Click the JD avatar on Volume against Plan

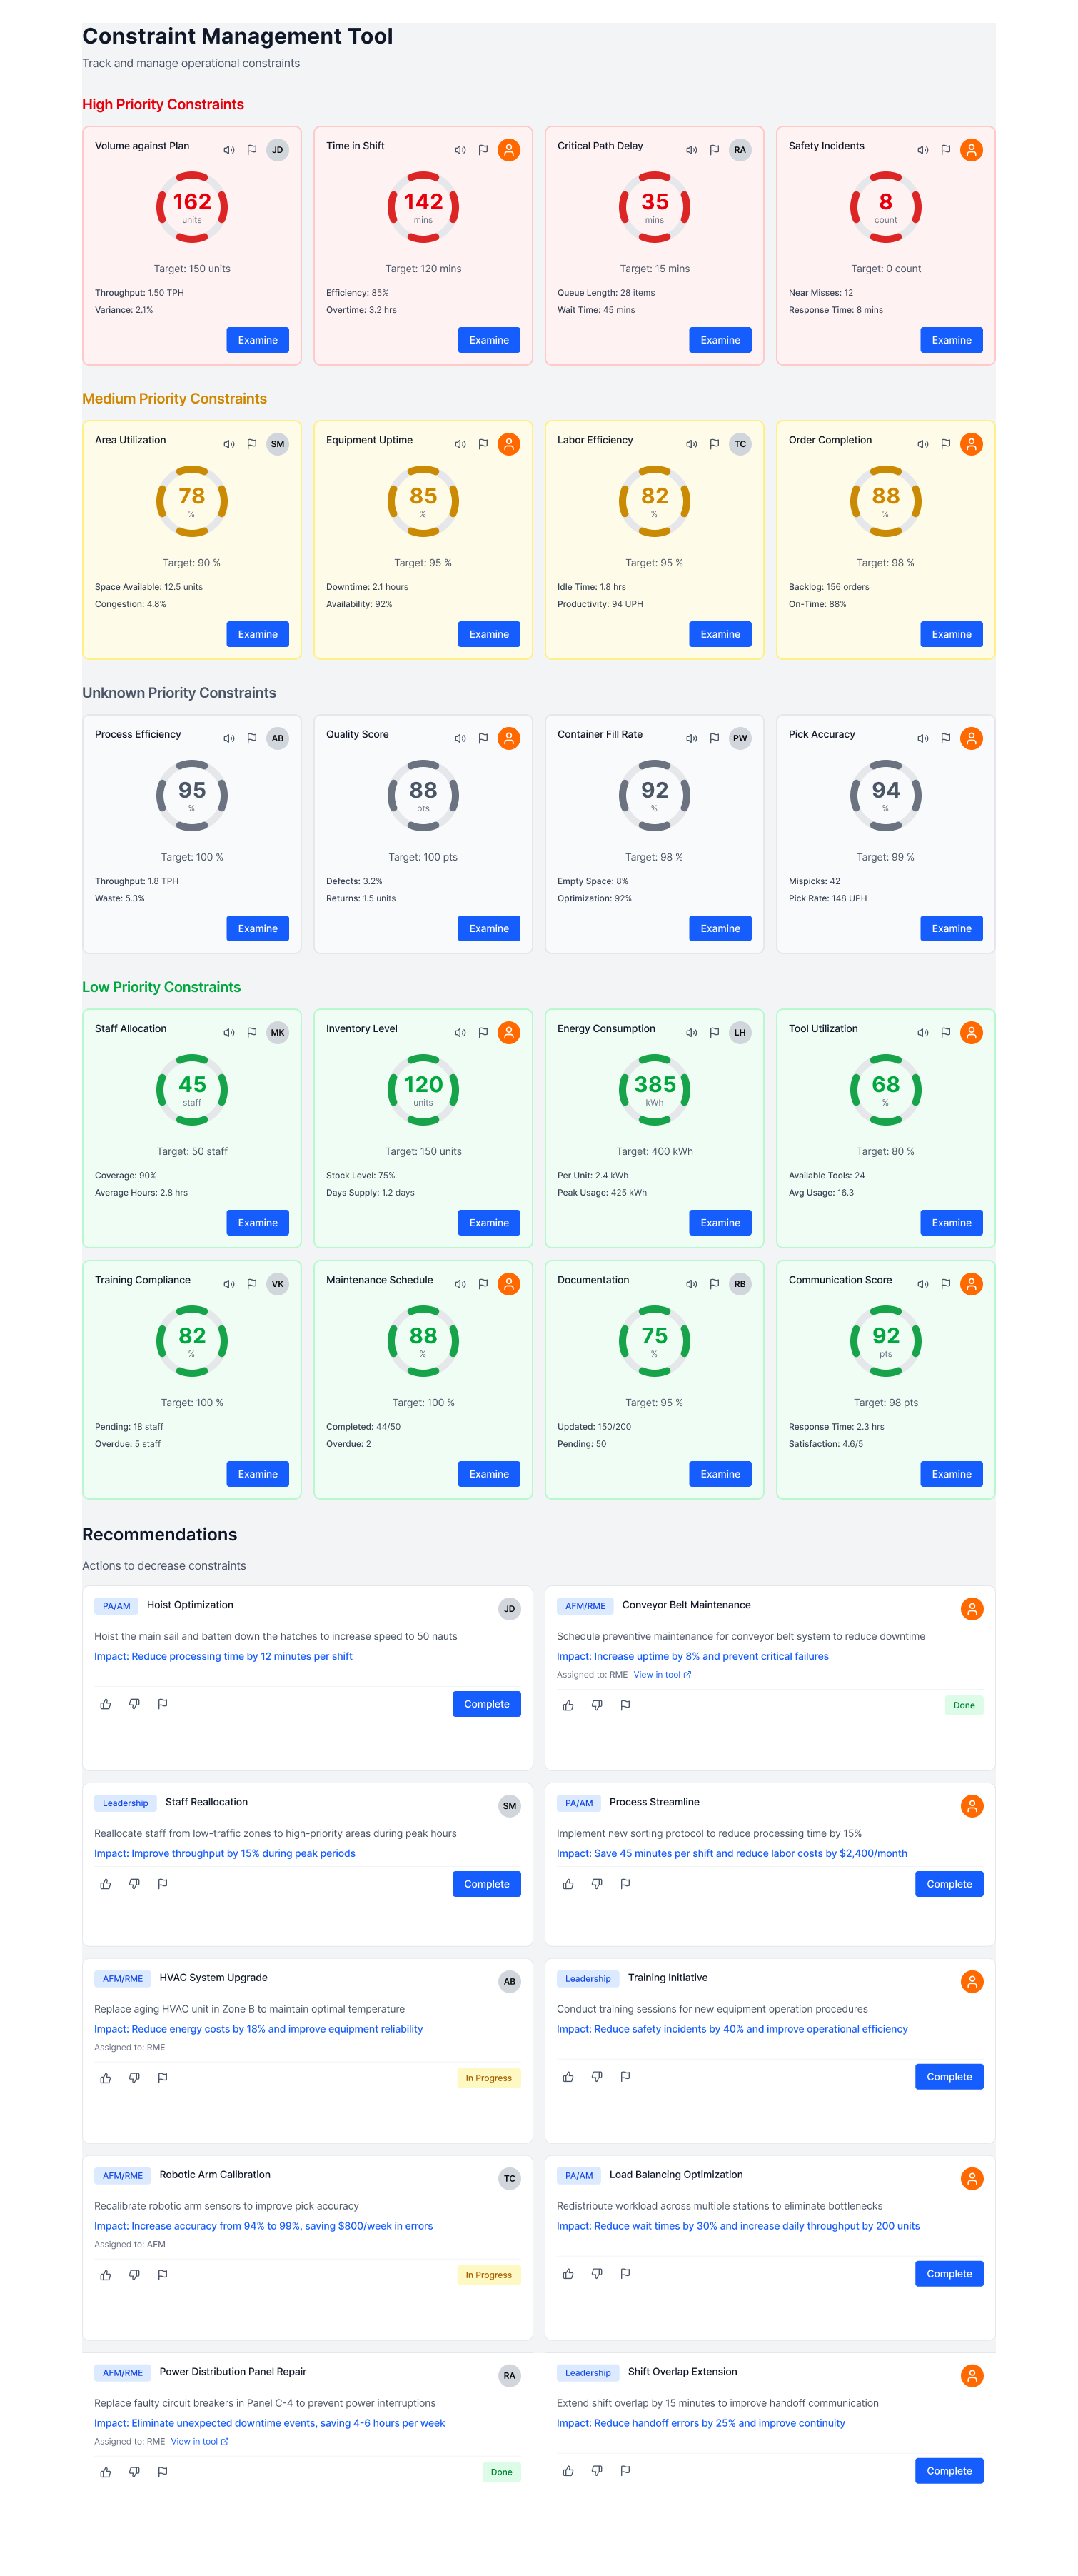click(x=278, y=150)
